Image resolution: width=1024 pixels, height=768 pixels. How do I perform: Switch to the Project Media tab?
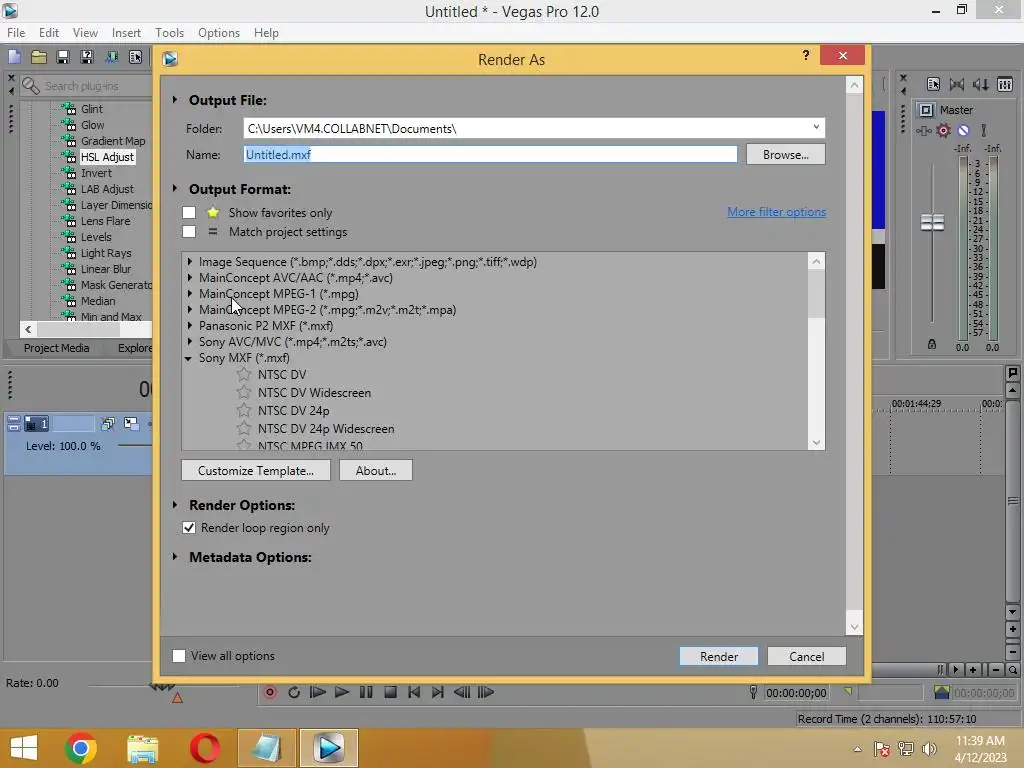tap(56, 348)
